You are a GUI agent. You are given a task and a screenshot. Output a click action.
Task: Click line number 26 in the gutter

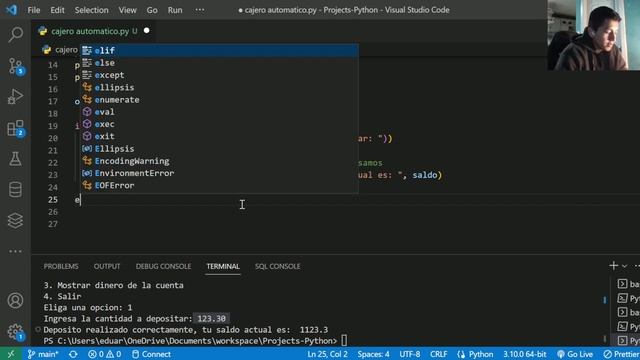click(53, 212)
